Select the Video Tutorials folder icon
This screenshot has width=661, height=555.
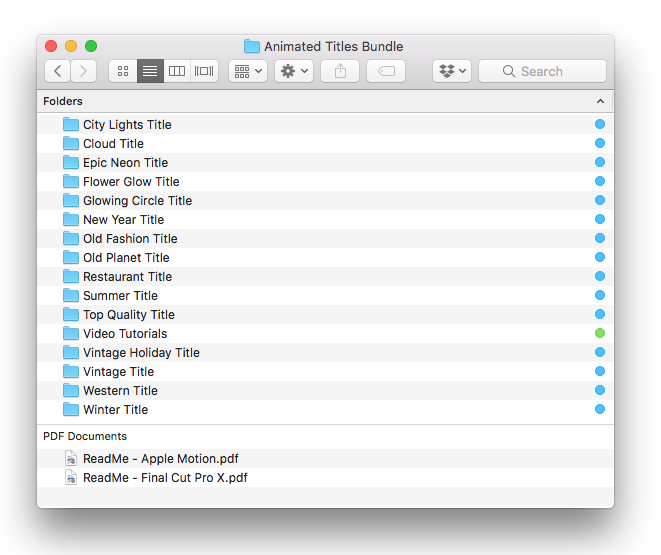pos(71,333)
